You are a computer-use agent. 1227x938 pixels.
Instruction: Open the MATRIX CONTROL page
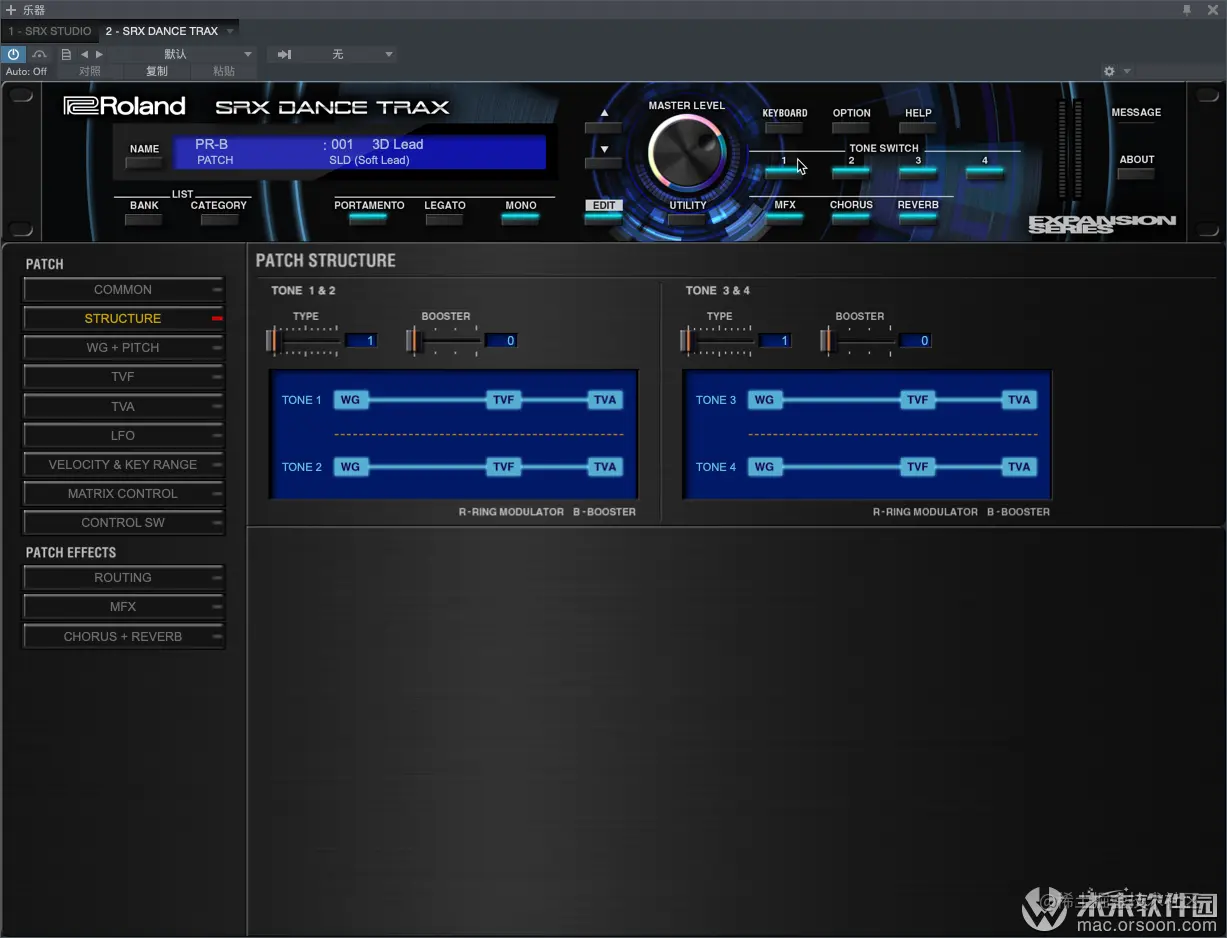click(x=123, y=494)
